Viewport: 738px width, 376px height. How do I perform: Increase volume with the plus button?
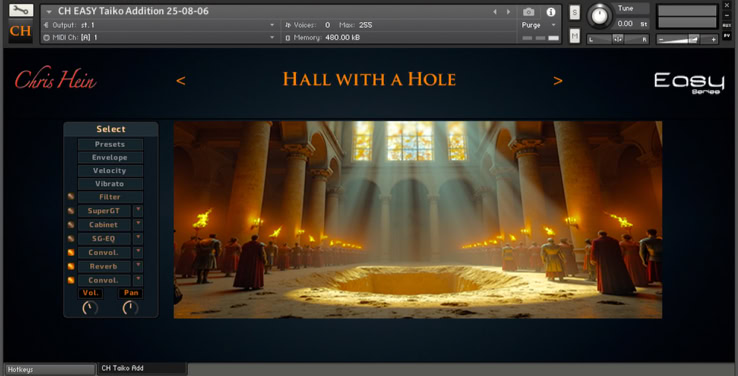714,40
